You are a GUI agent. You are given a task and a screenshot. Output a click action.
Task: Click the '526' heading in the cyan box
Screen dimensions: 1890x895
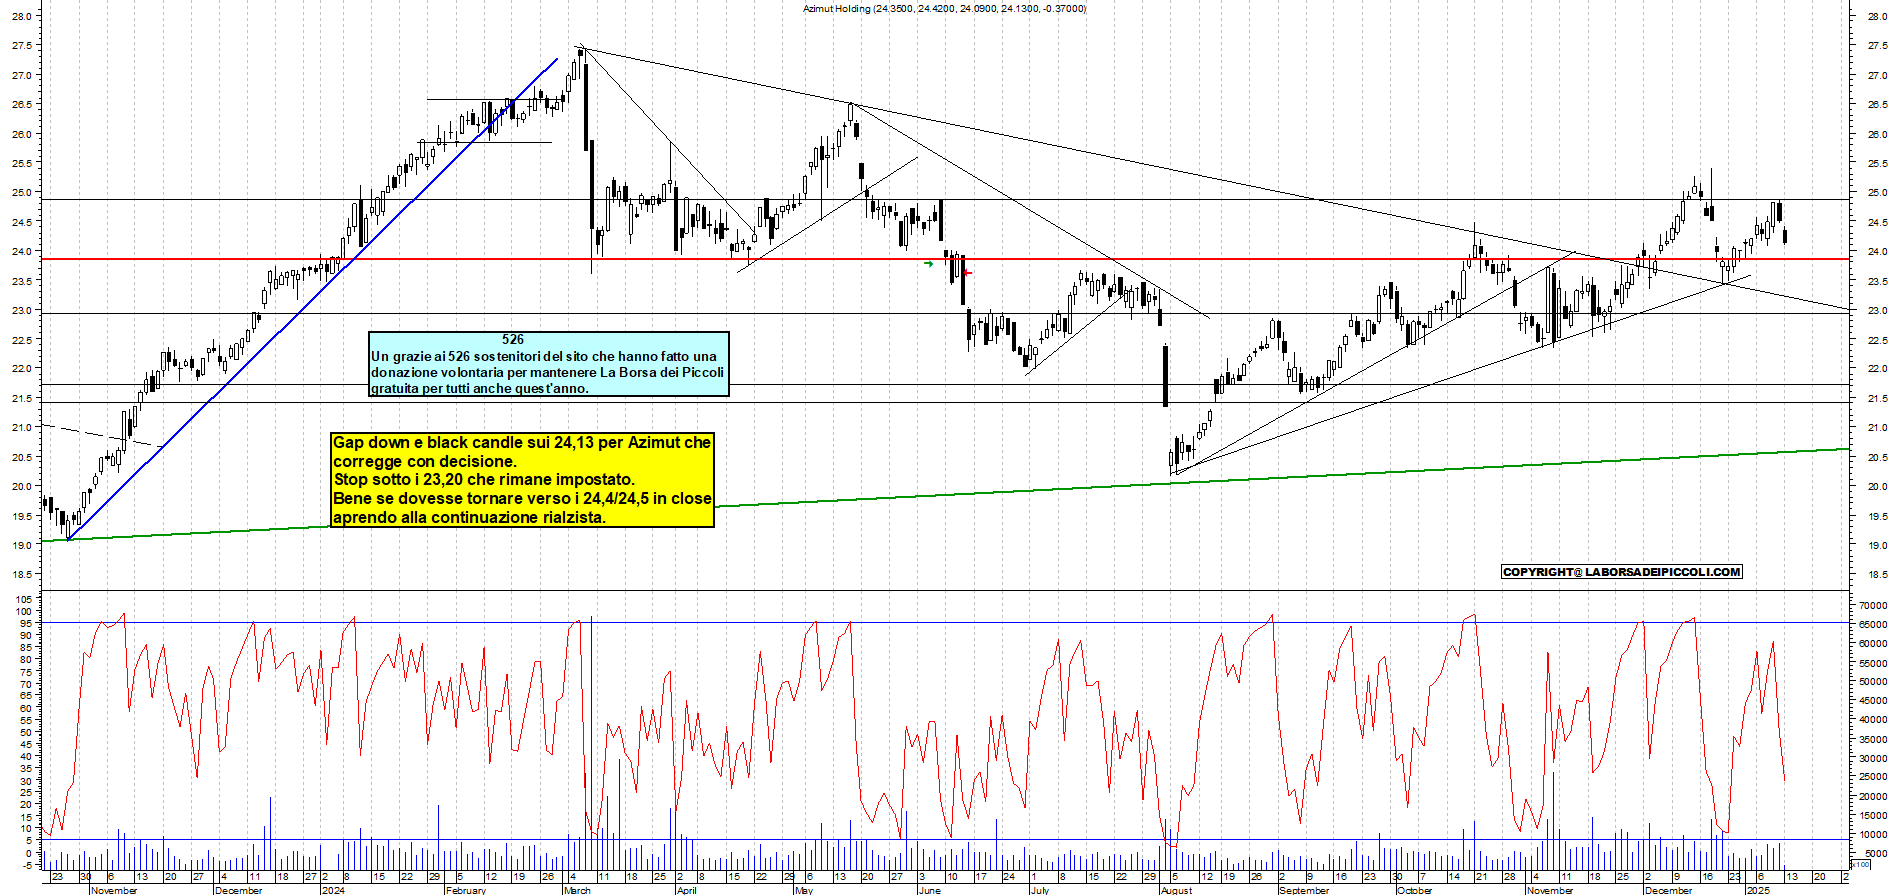pos(513,340)
